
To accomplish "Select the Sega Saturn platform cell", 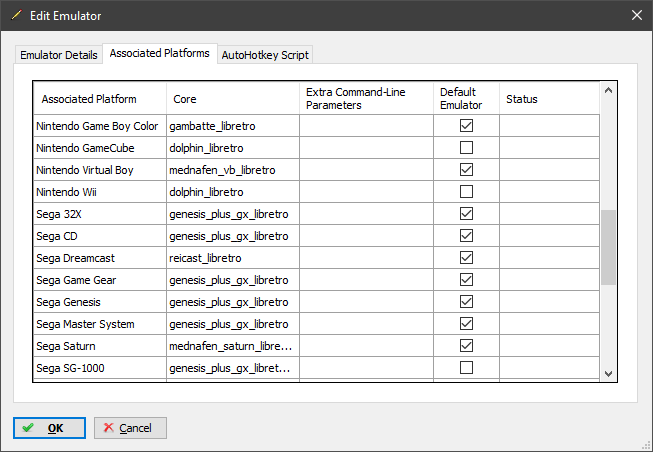I will point(100,346).
